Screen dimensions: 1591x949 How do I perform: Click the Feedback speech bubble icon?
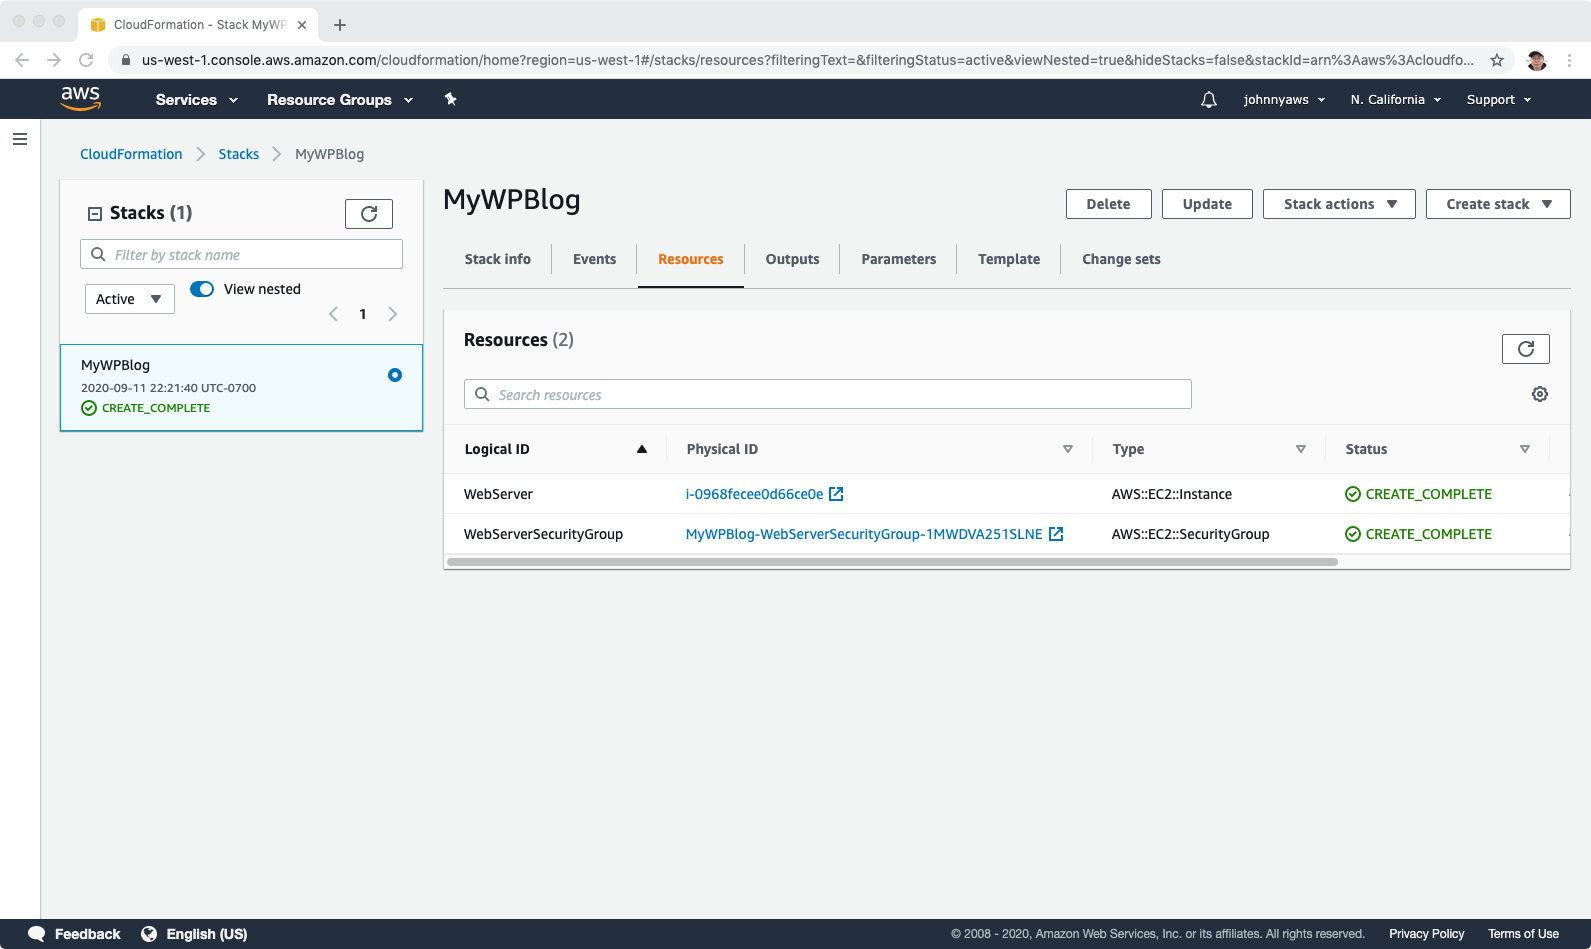(37, 934)
